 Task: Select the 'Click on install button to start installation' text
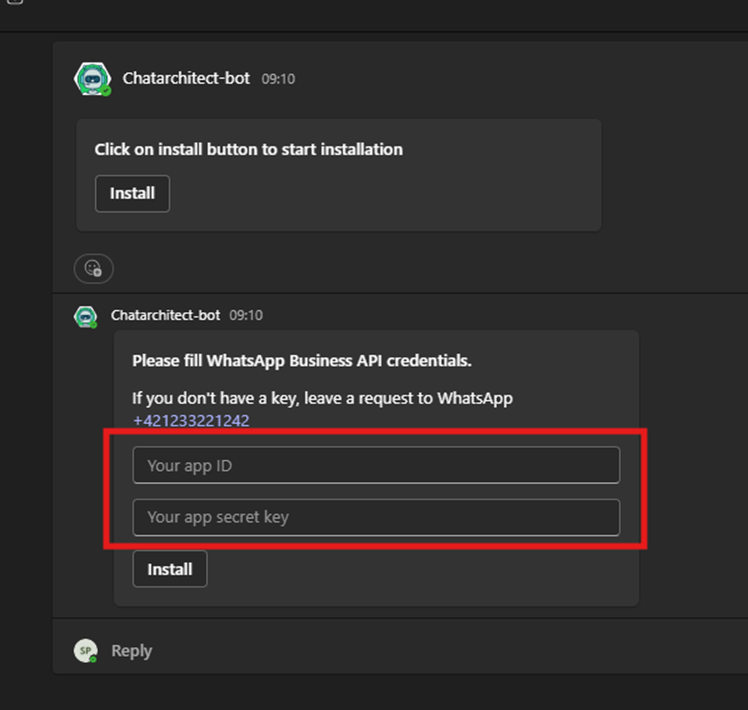(x=249, y=149)
